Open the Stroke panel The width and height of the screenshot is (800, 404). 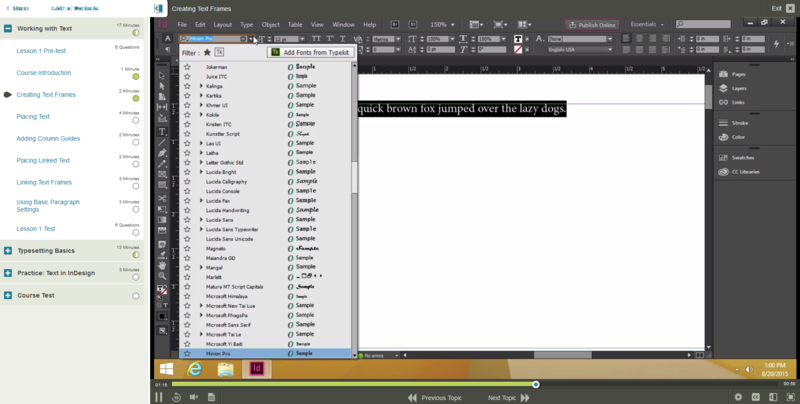734,123
